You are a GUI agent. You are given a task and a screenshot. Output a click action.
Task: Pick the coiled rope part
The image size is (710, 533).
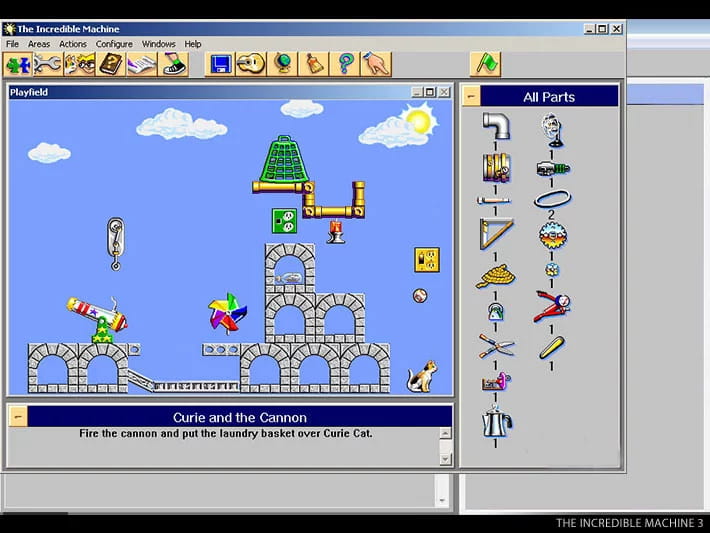point(496,275)
